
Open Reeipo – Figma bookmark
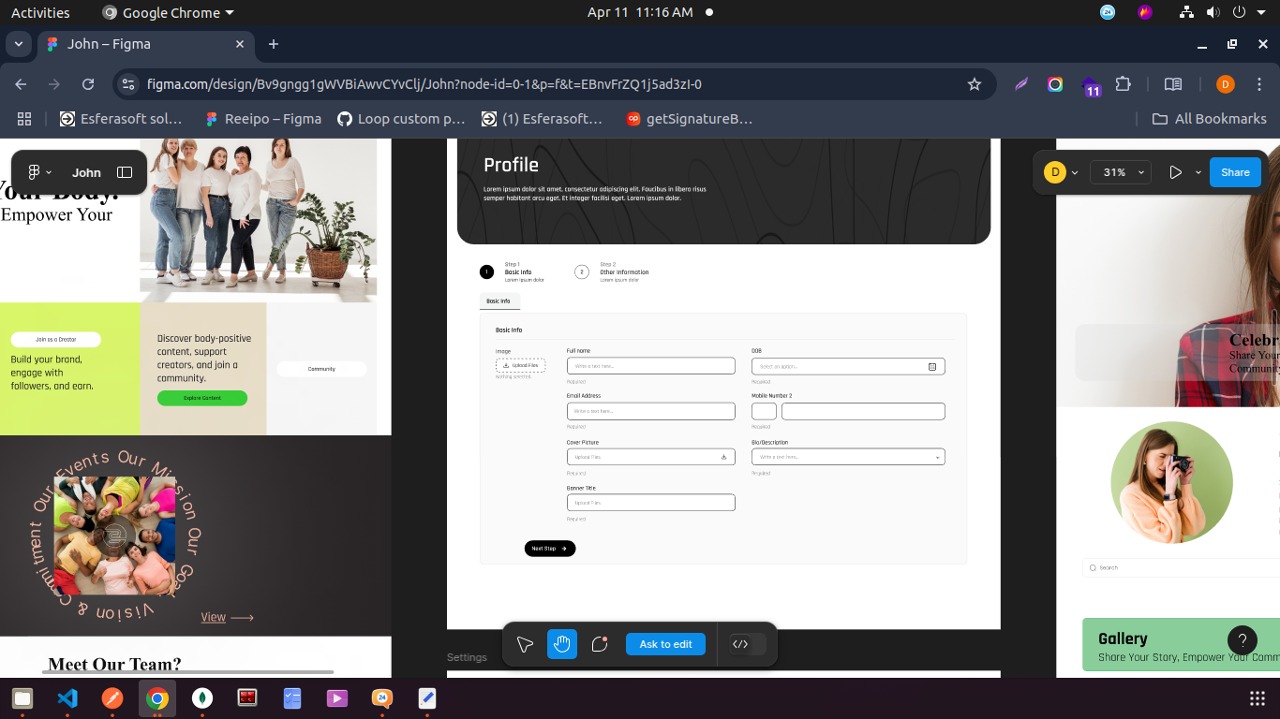[x=263, y=119]
